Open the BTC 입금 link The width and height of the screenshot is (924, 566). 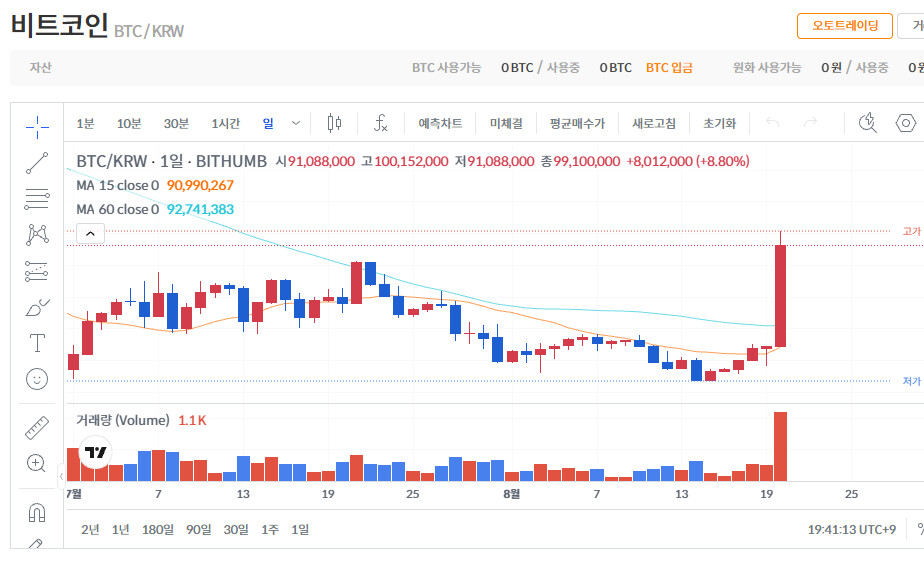[x=669, y=68]
